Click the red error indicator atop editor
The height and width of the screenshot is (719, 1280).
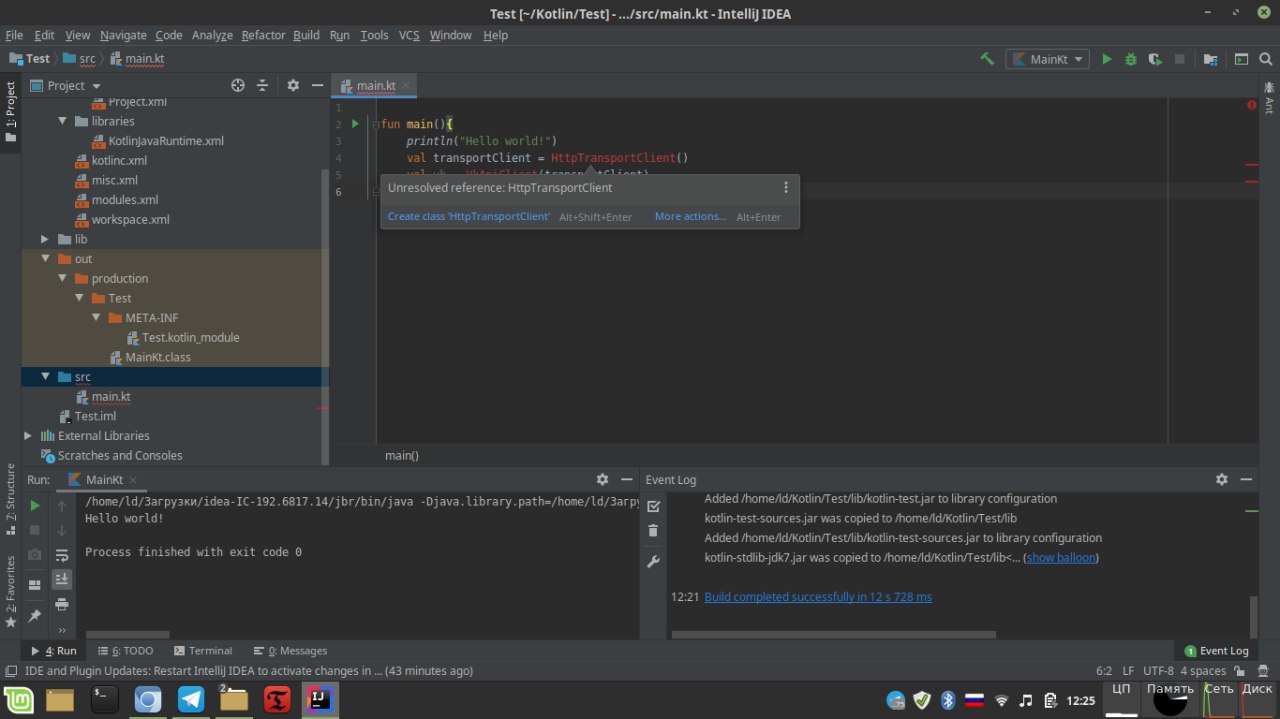[1252, 105]
